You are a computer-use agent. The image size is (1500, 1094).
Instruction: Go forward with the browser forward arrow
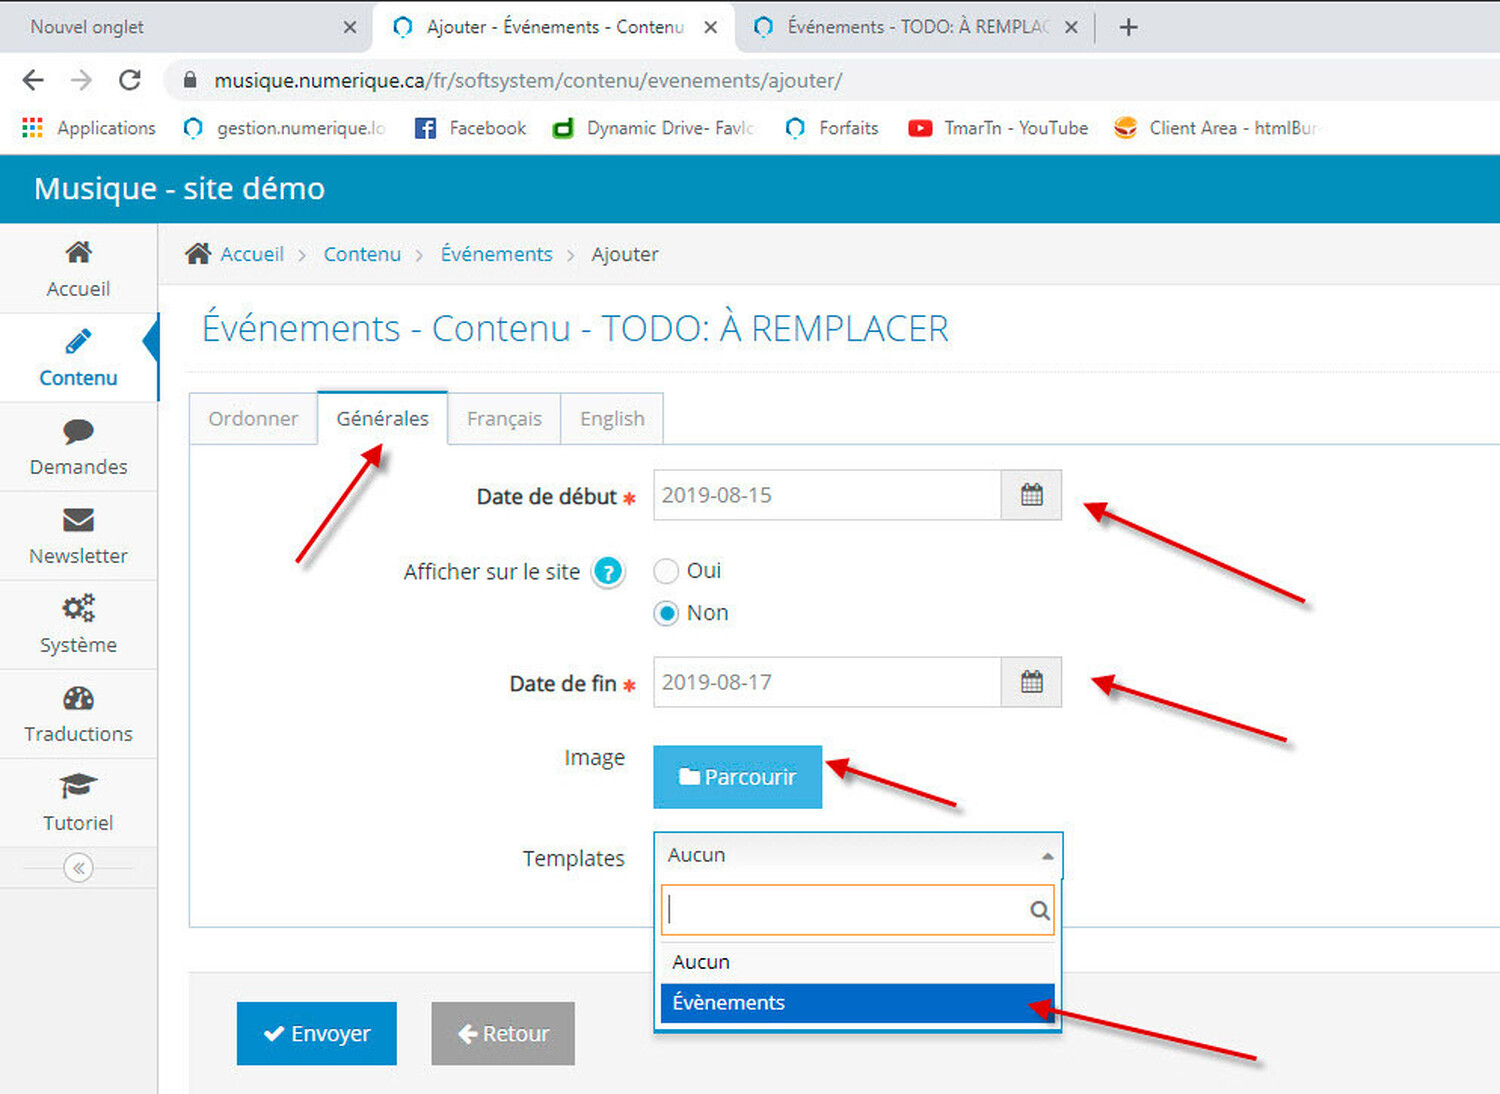pos(81,80)
